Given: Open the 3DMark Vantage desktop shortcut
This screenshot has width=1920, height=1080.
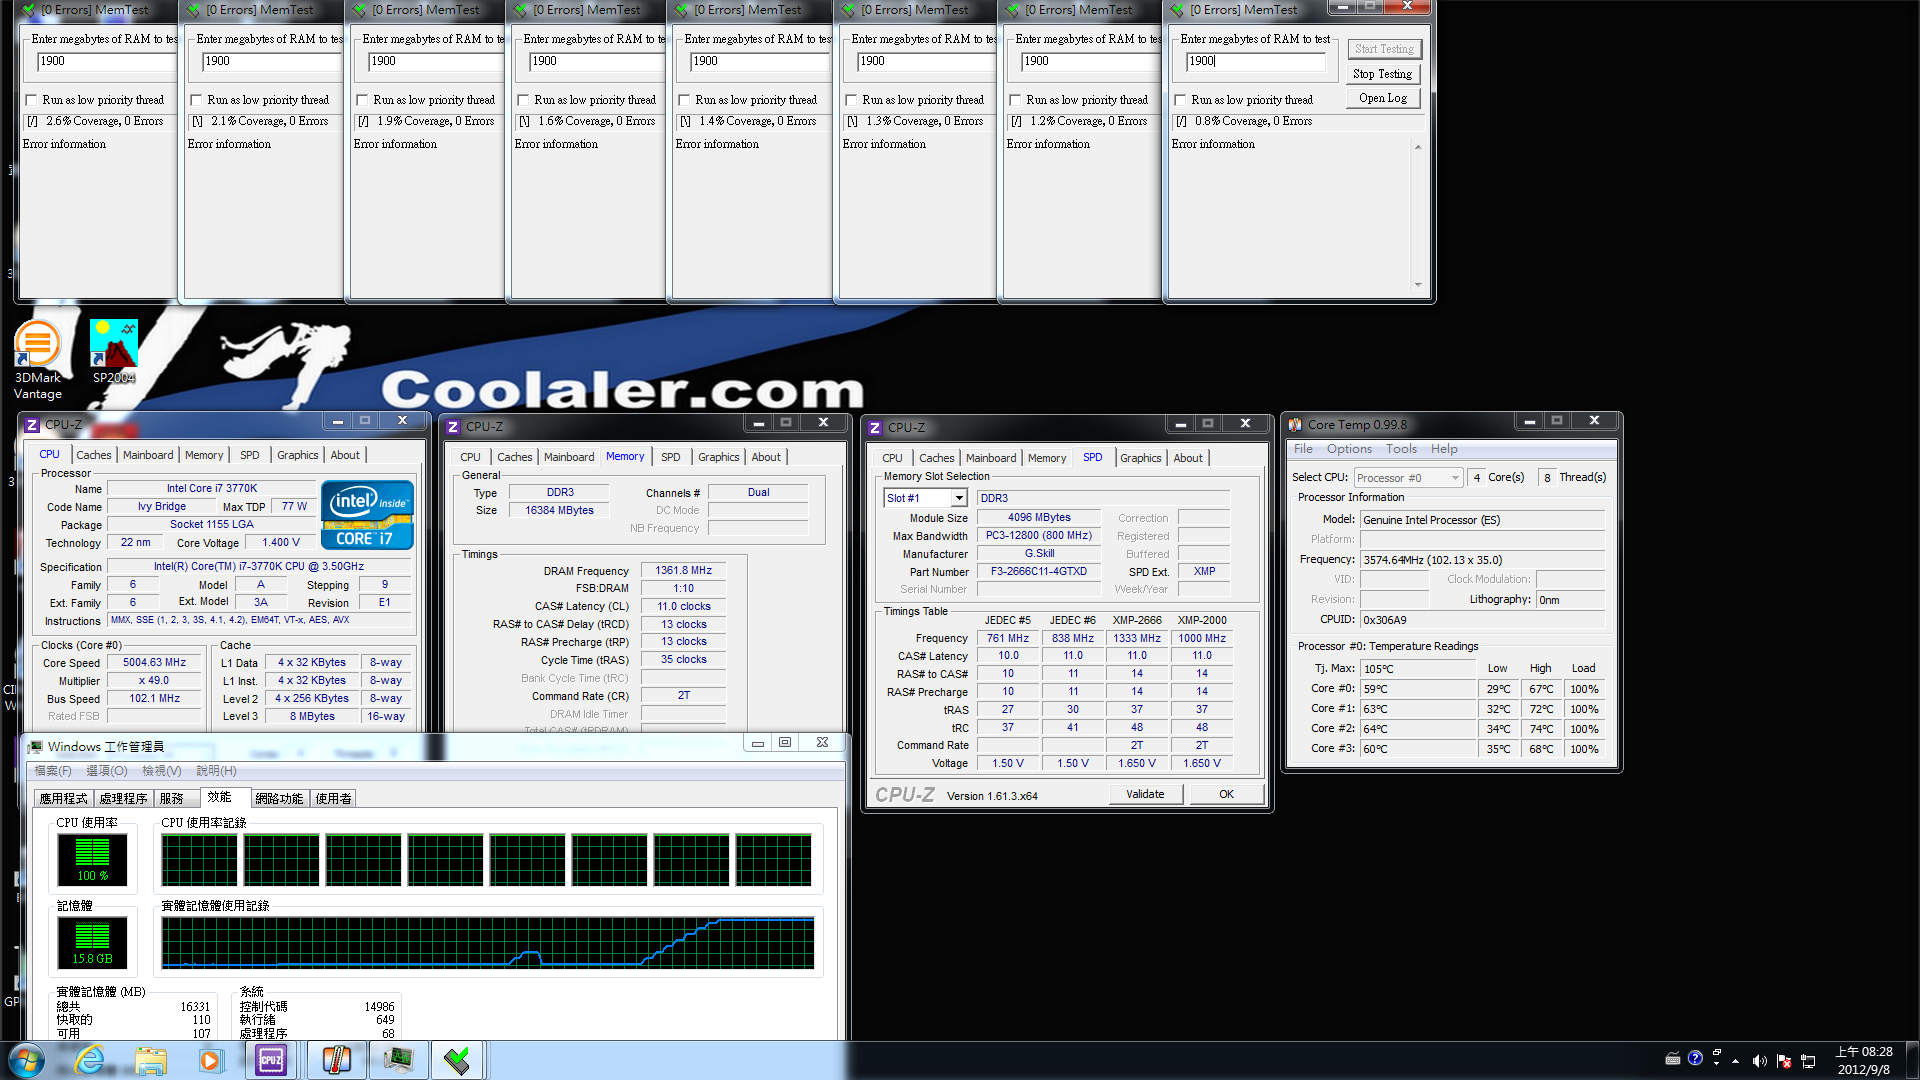Looking at the screenshot, I should [38, 359].
